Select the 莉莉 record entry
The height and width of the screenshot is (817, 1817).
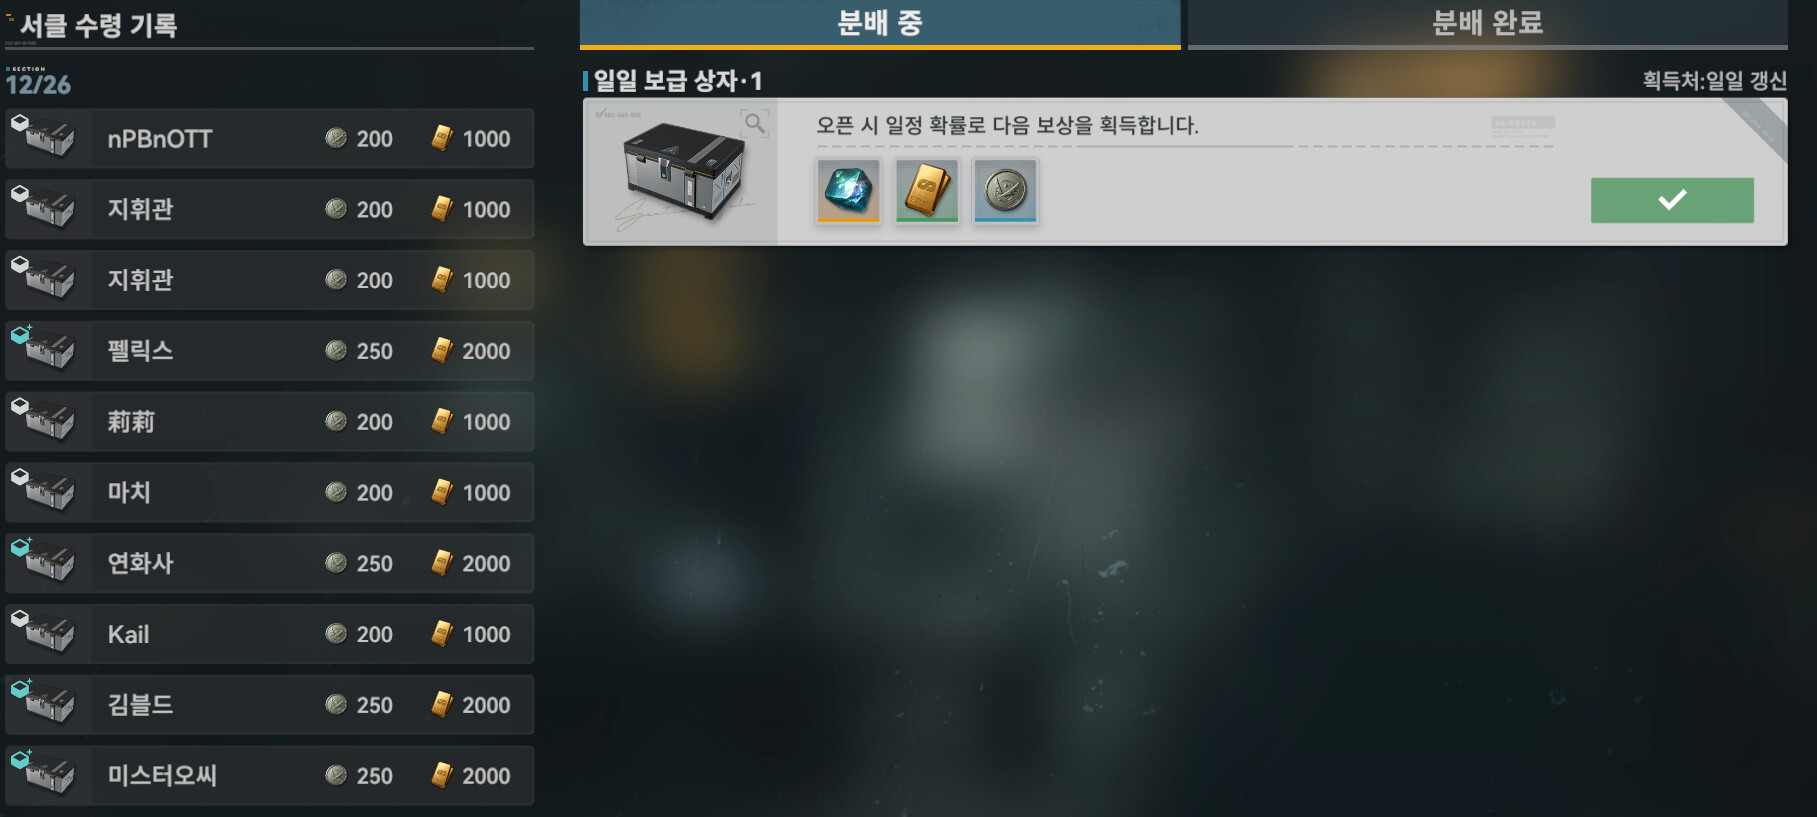point(269,422)
